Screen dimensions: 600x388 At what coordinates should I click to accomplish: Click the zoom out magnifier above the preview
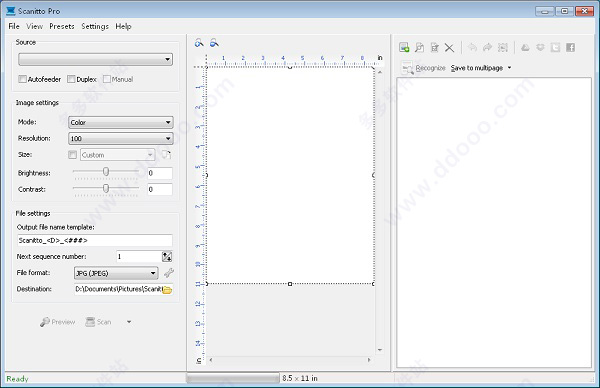[214, 43]
